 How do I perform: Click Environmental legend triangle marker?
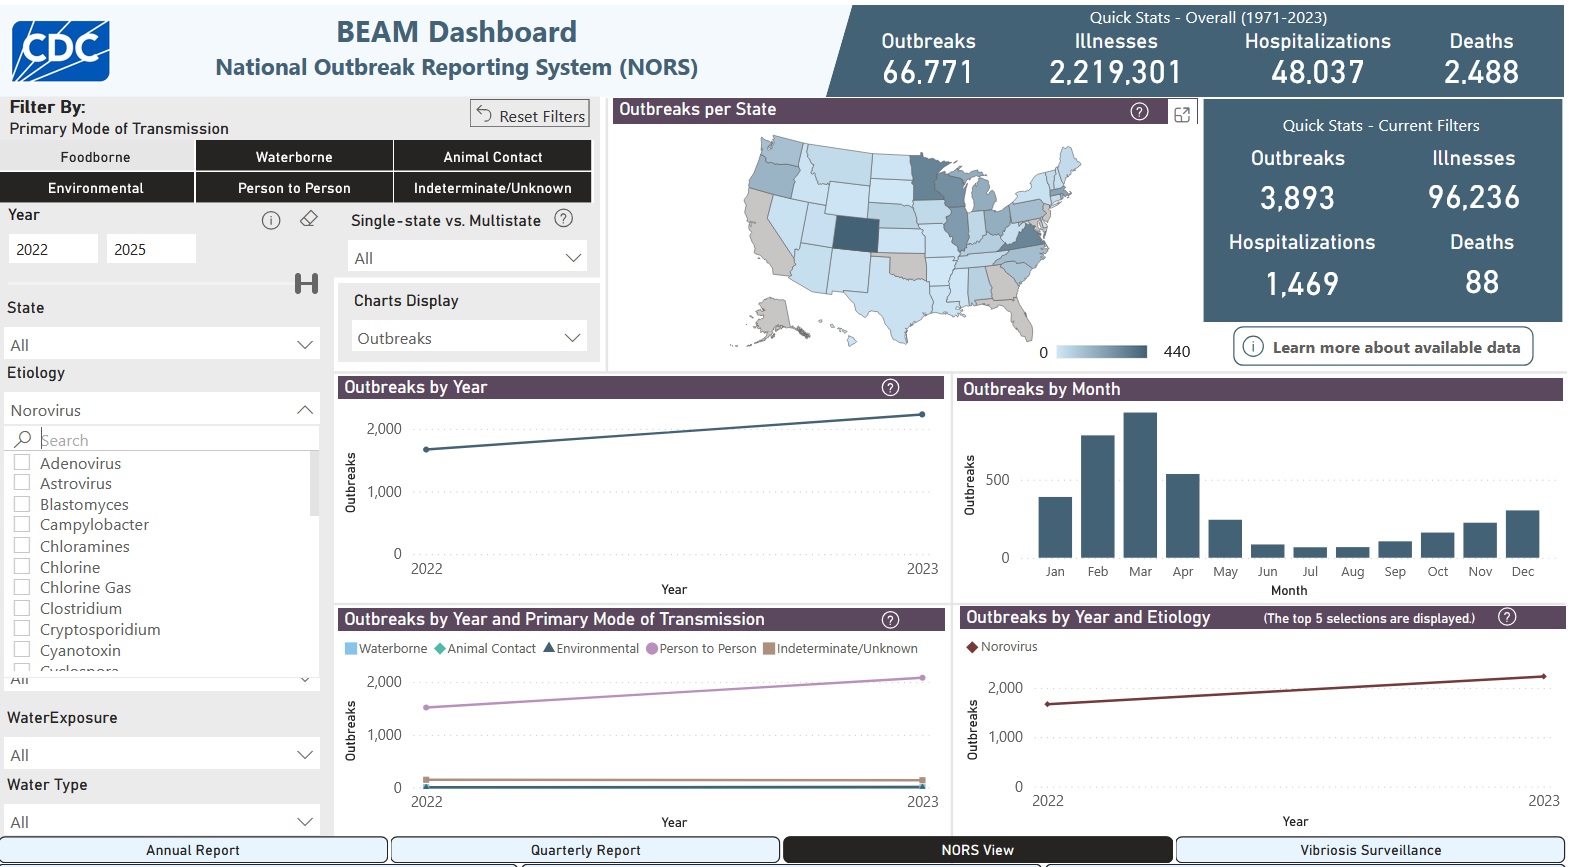549,648
